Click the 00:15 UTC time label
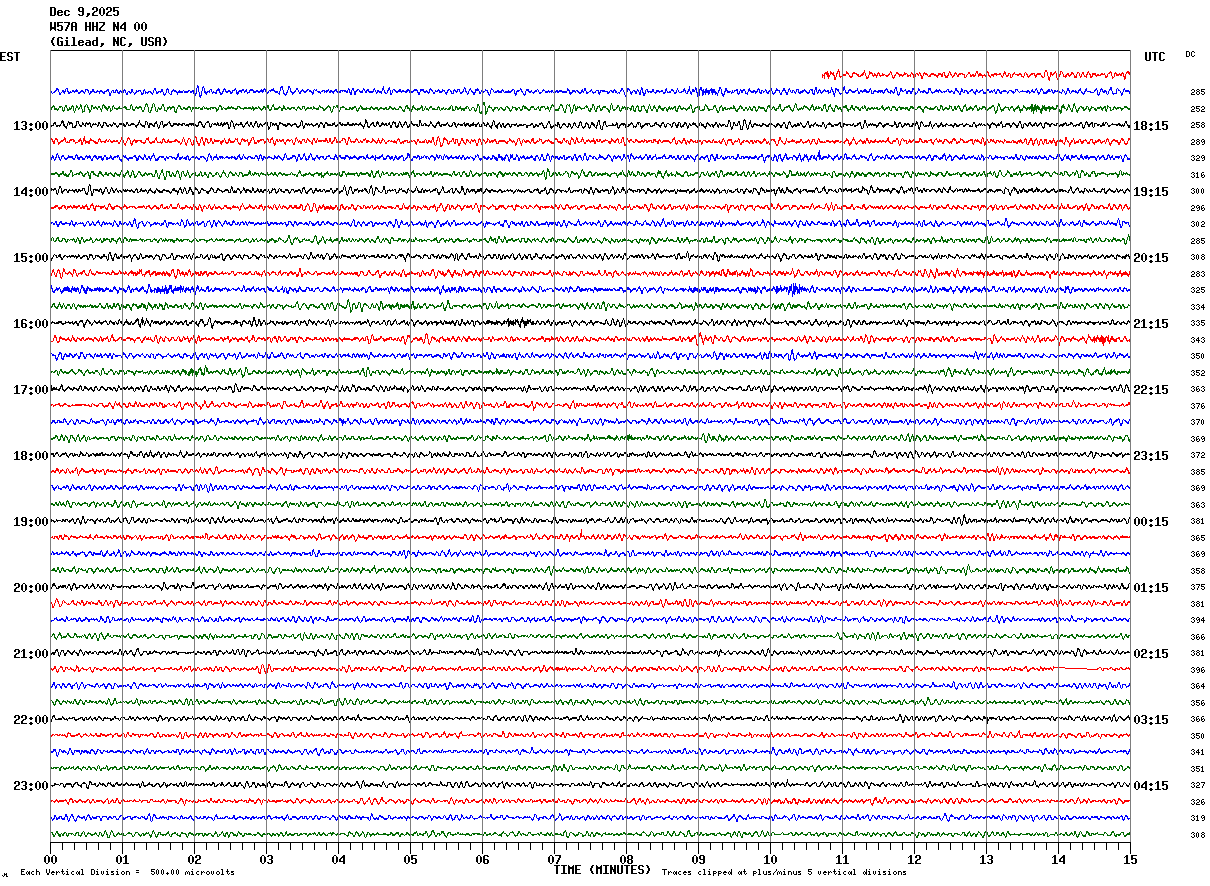The width and height of the screenshot is (1210, 886). pyautogui.click(x=1151, y=522)
